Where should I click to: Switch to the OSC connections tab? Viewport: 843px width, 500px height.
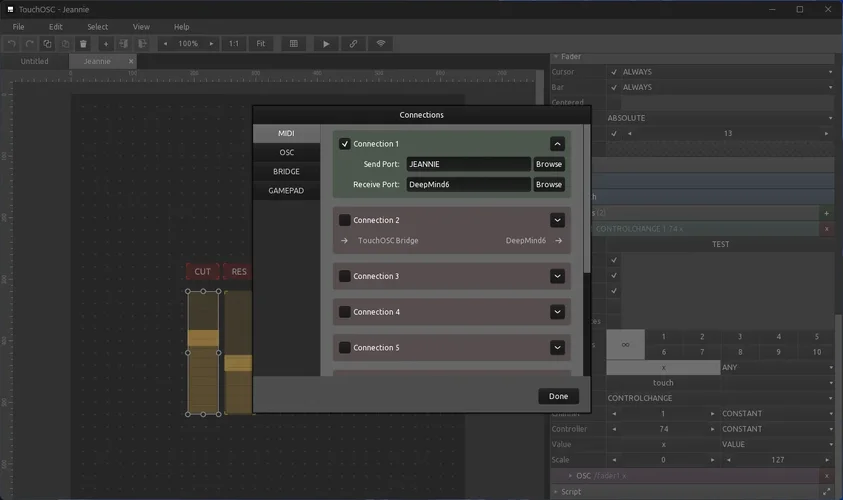(x=286, y=152)
